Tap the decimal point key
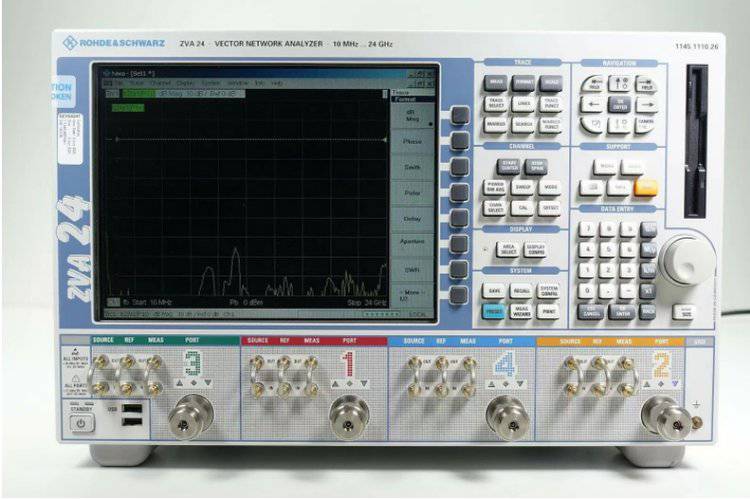The image size is (750, 499). [x=608, y=291]
